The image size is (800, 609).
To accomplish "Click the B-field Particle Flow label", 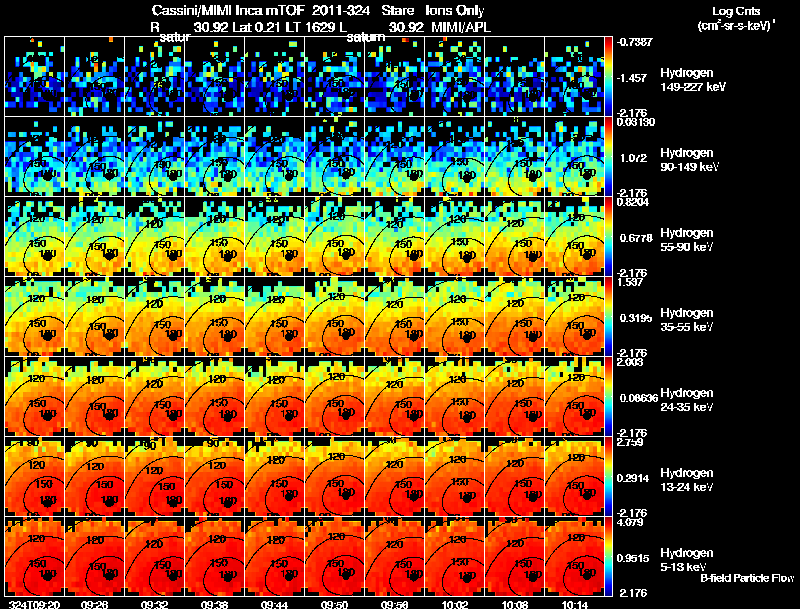I will (x=747, y=578).
